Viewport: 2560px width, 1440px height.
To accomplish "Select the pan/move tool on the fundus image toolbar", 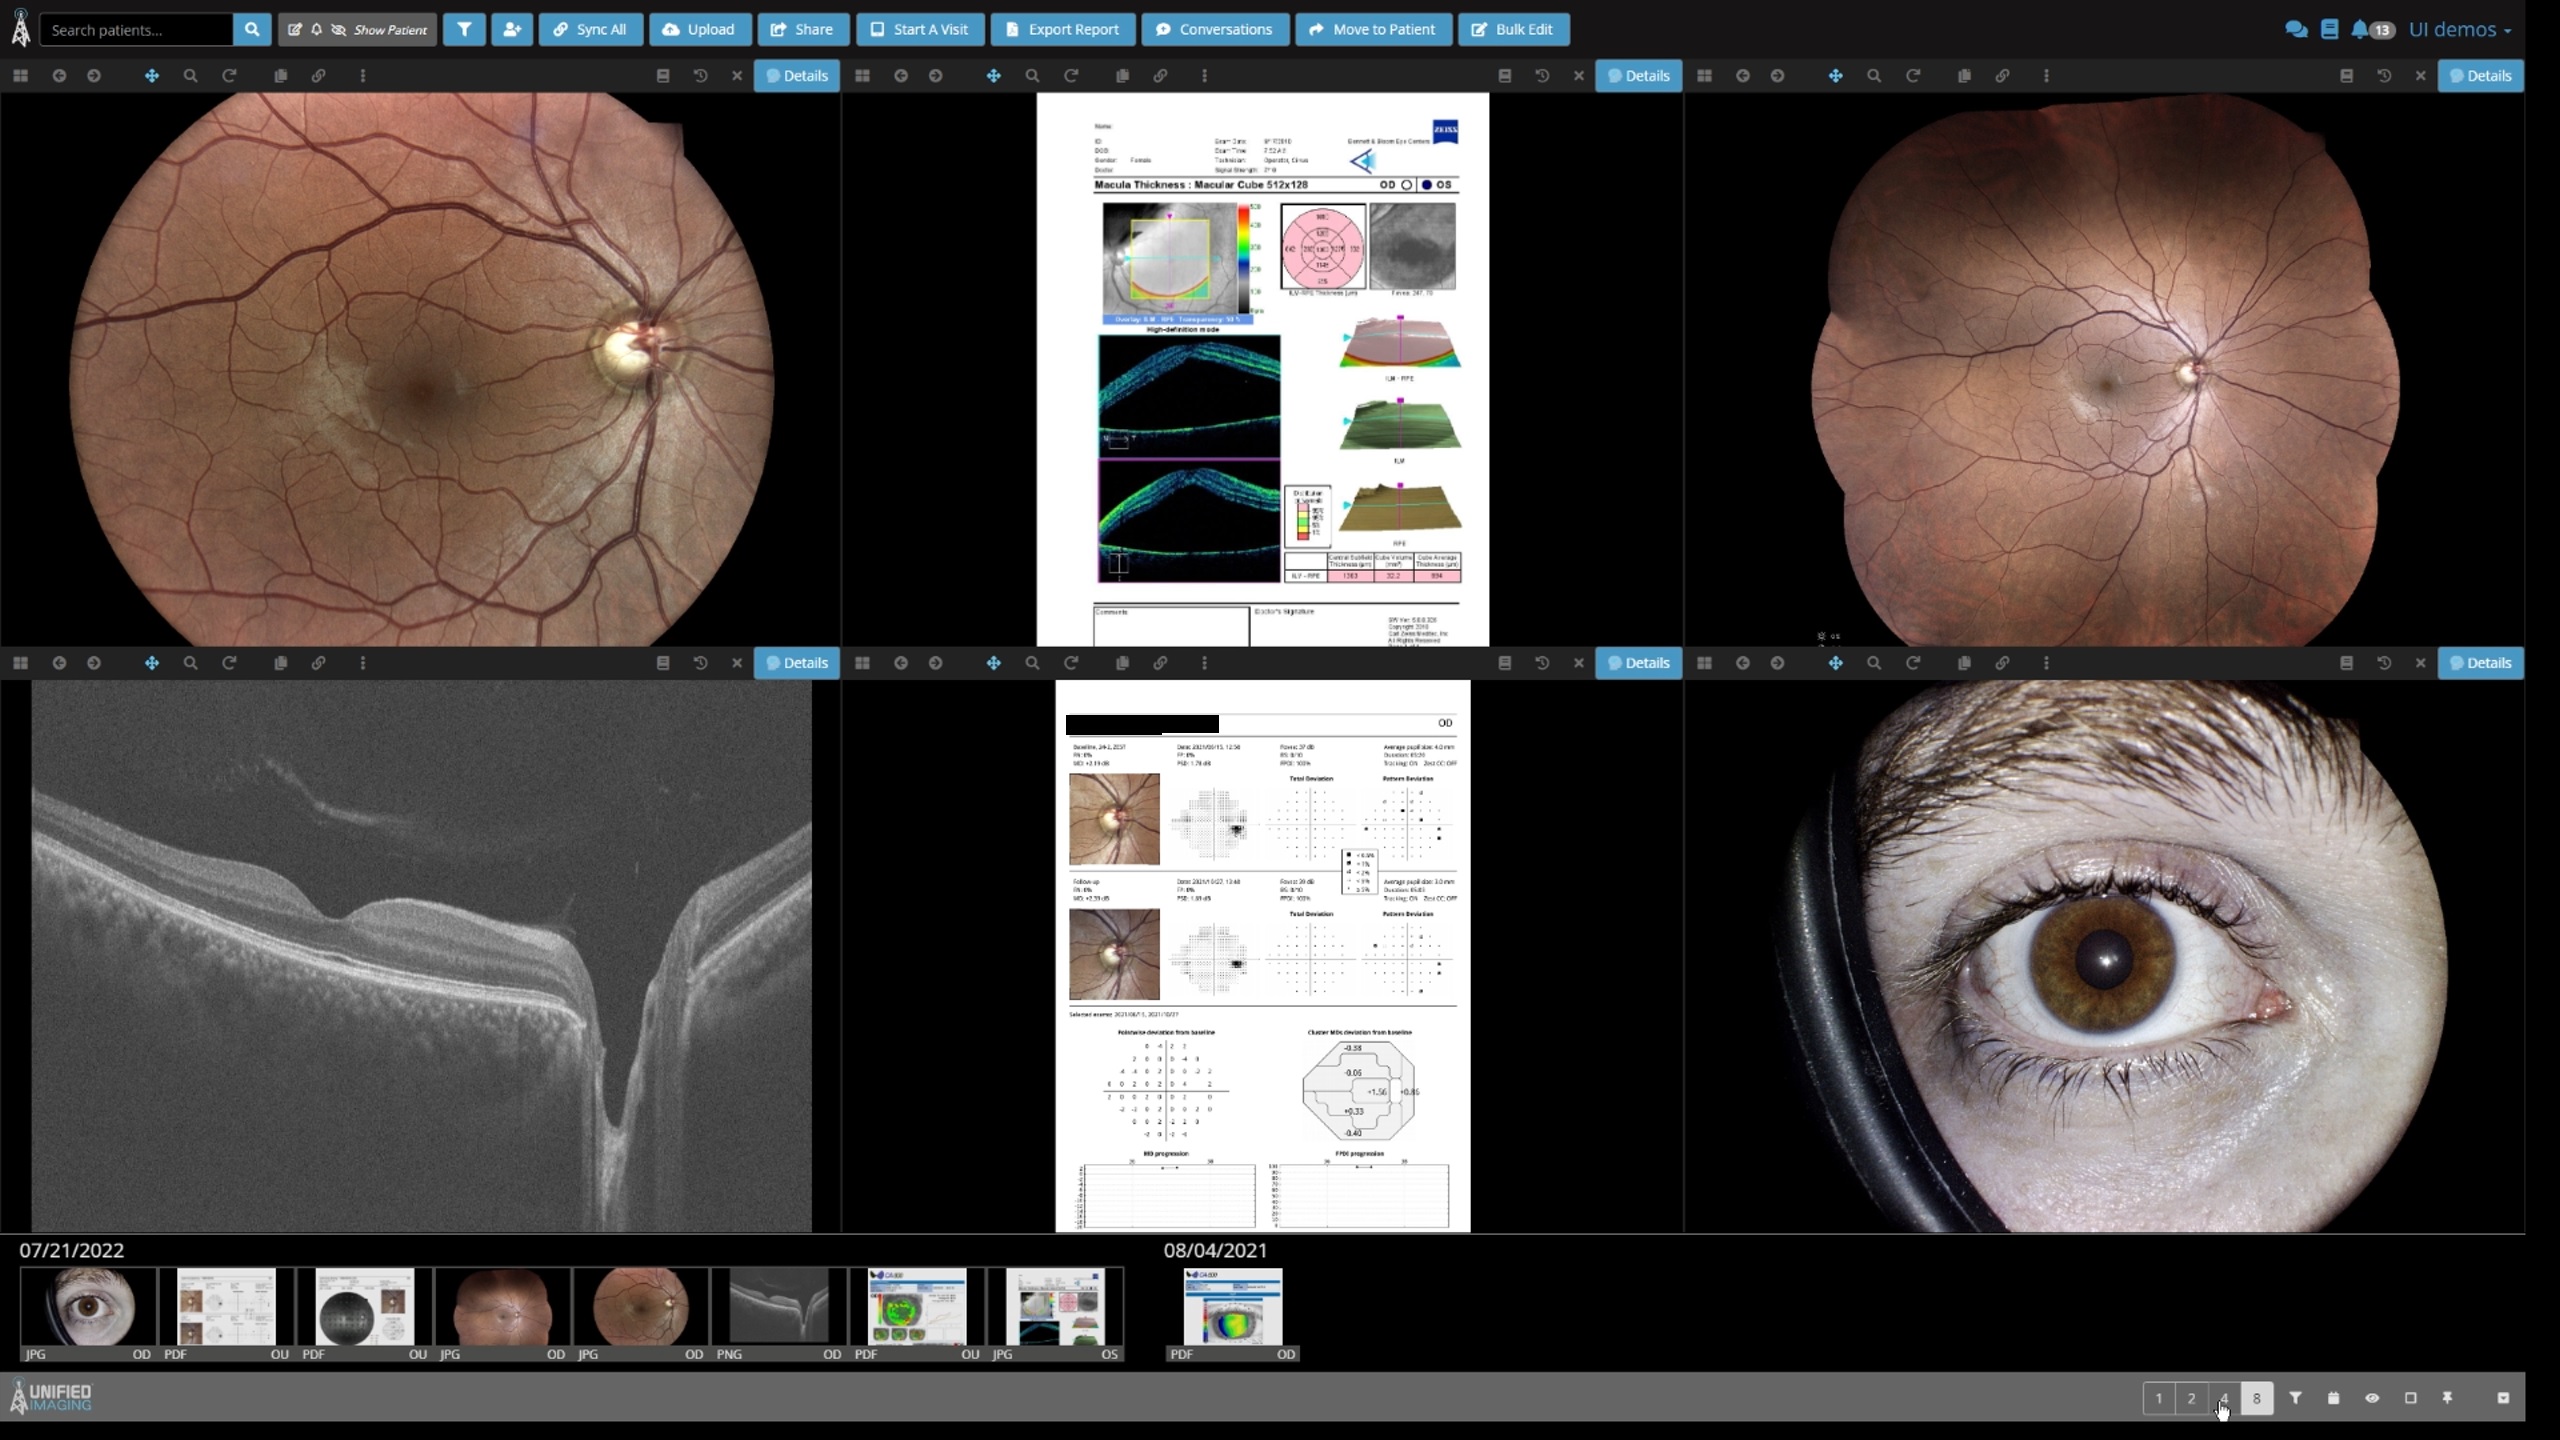I will click(x=152, y=75).
